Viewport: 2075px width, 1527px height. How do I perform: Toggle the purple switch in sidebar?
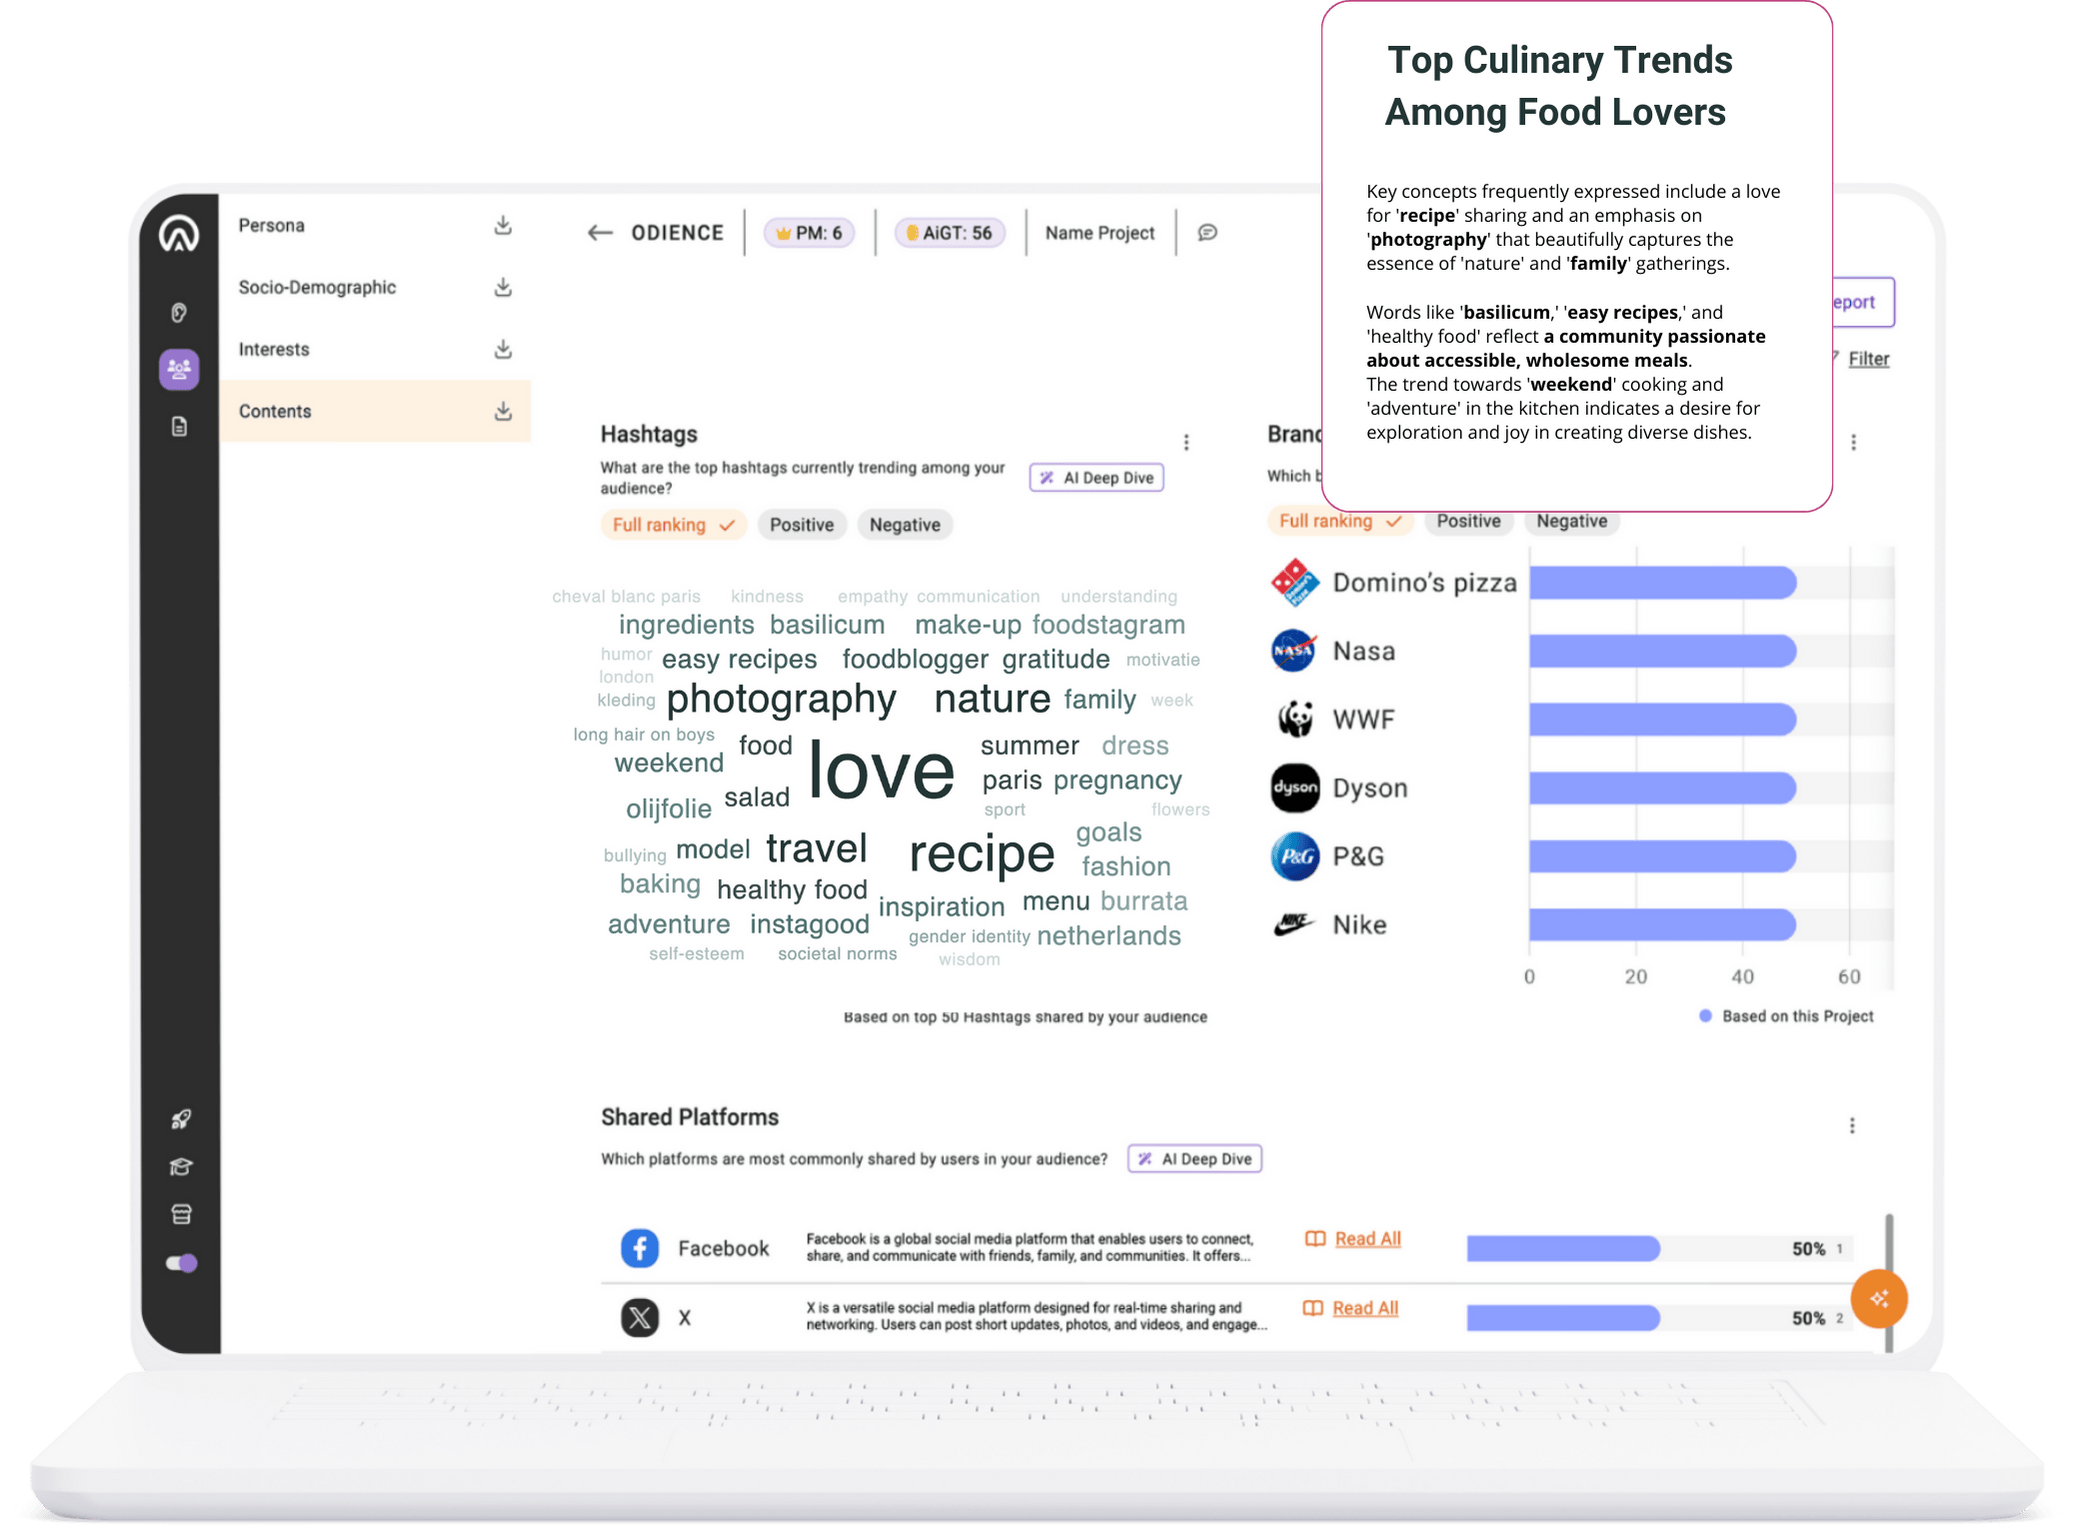pyautogui.click(x=181, y=1263)
